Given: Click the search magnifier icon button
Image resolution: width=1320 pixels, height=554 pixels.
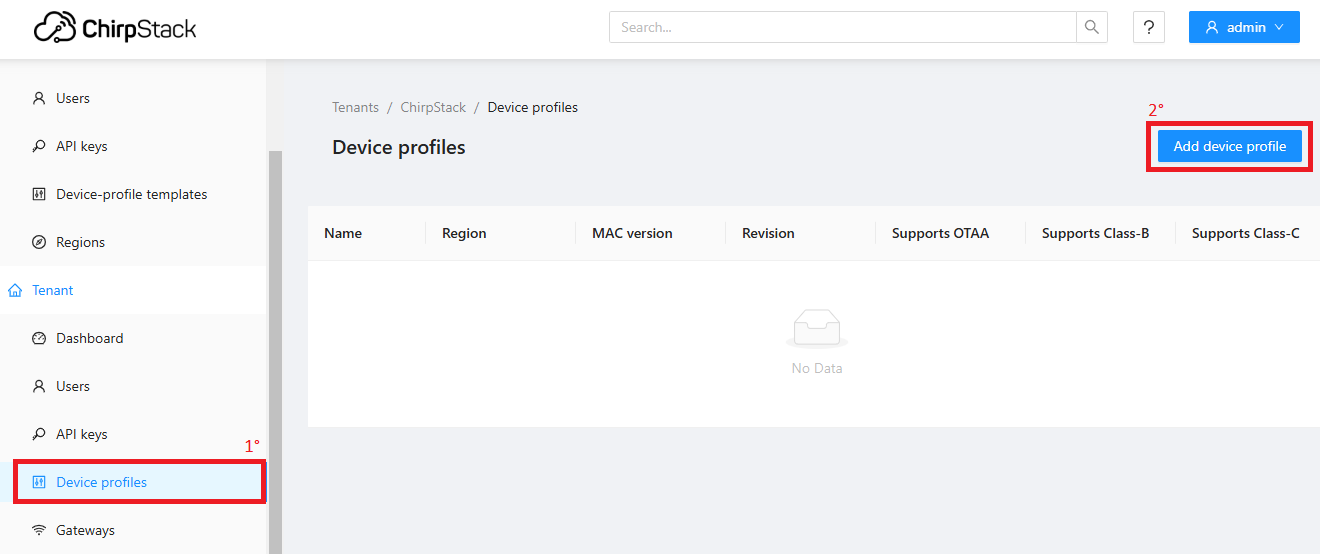Looking at the screenshot, I should 1091,27.
